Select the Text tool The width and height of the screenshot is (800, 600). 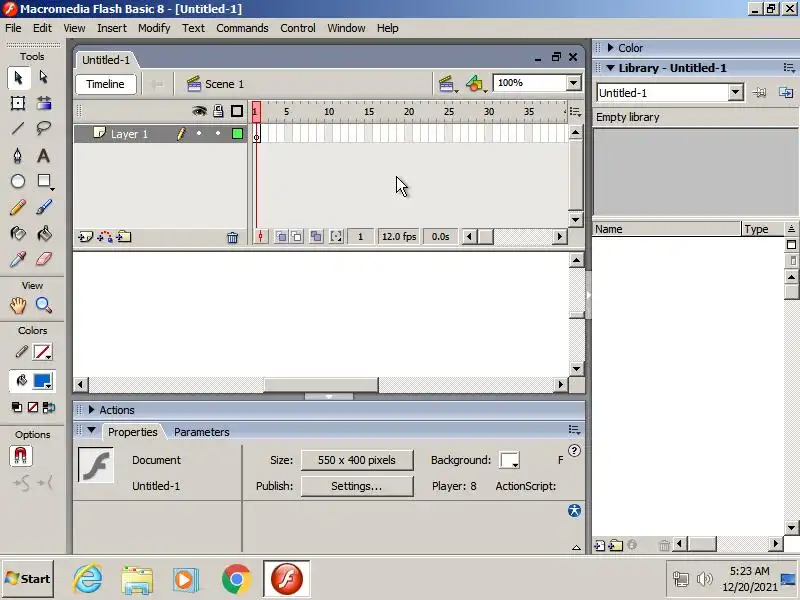point(44,155)
